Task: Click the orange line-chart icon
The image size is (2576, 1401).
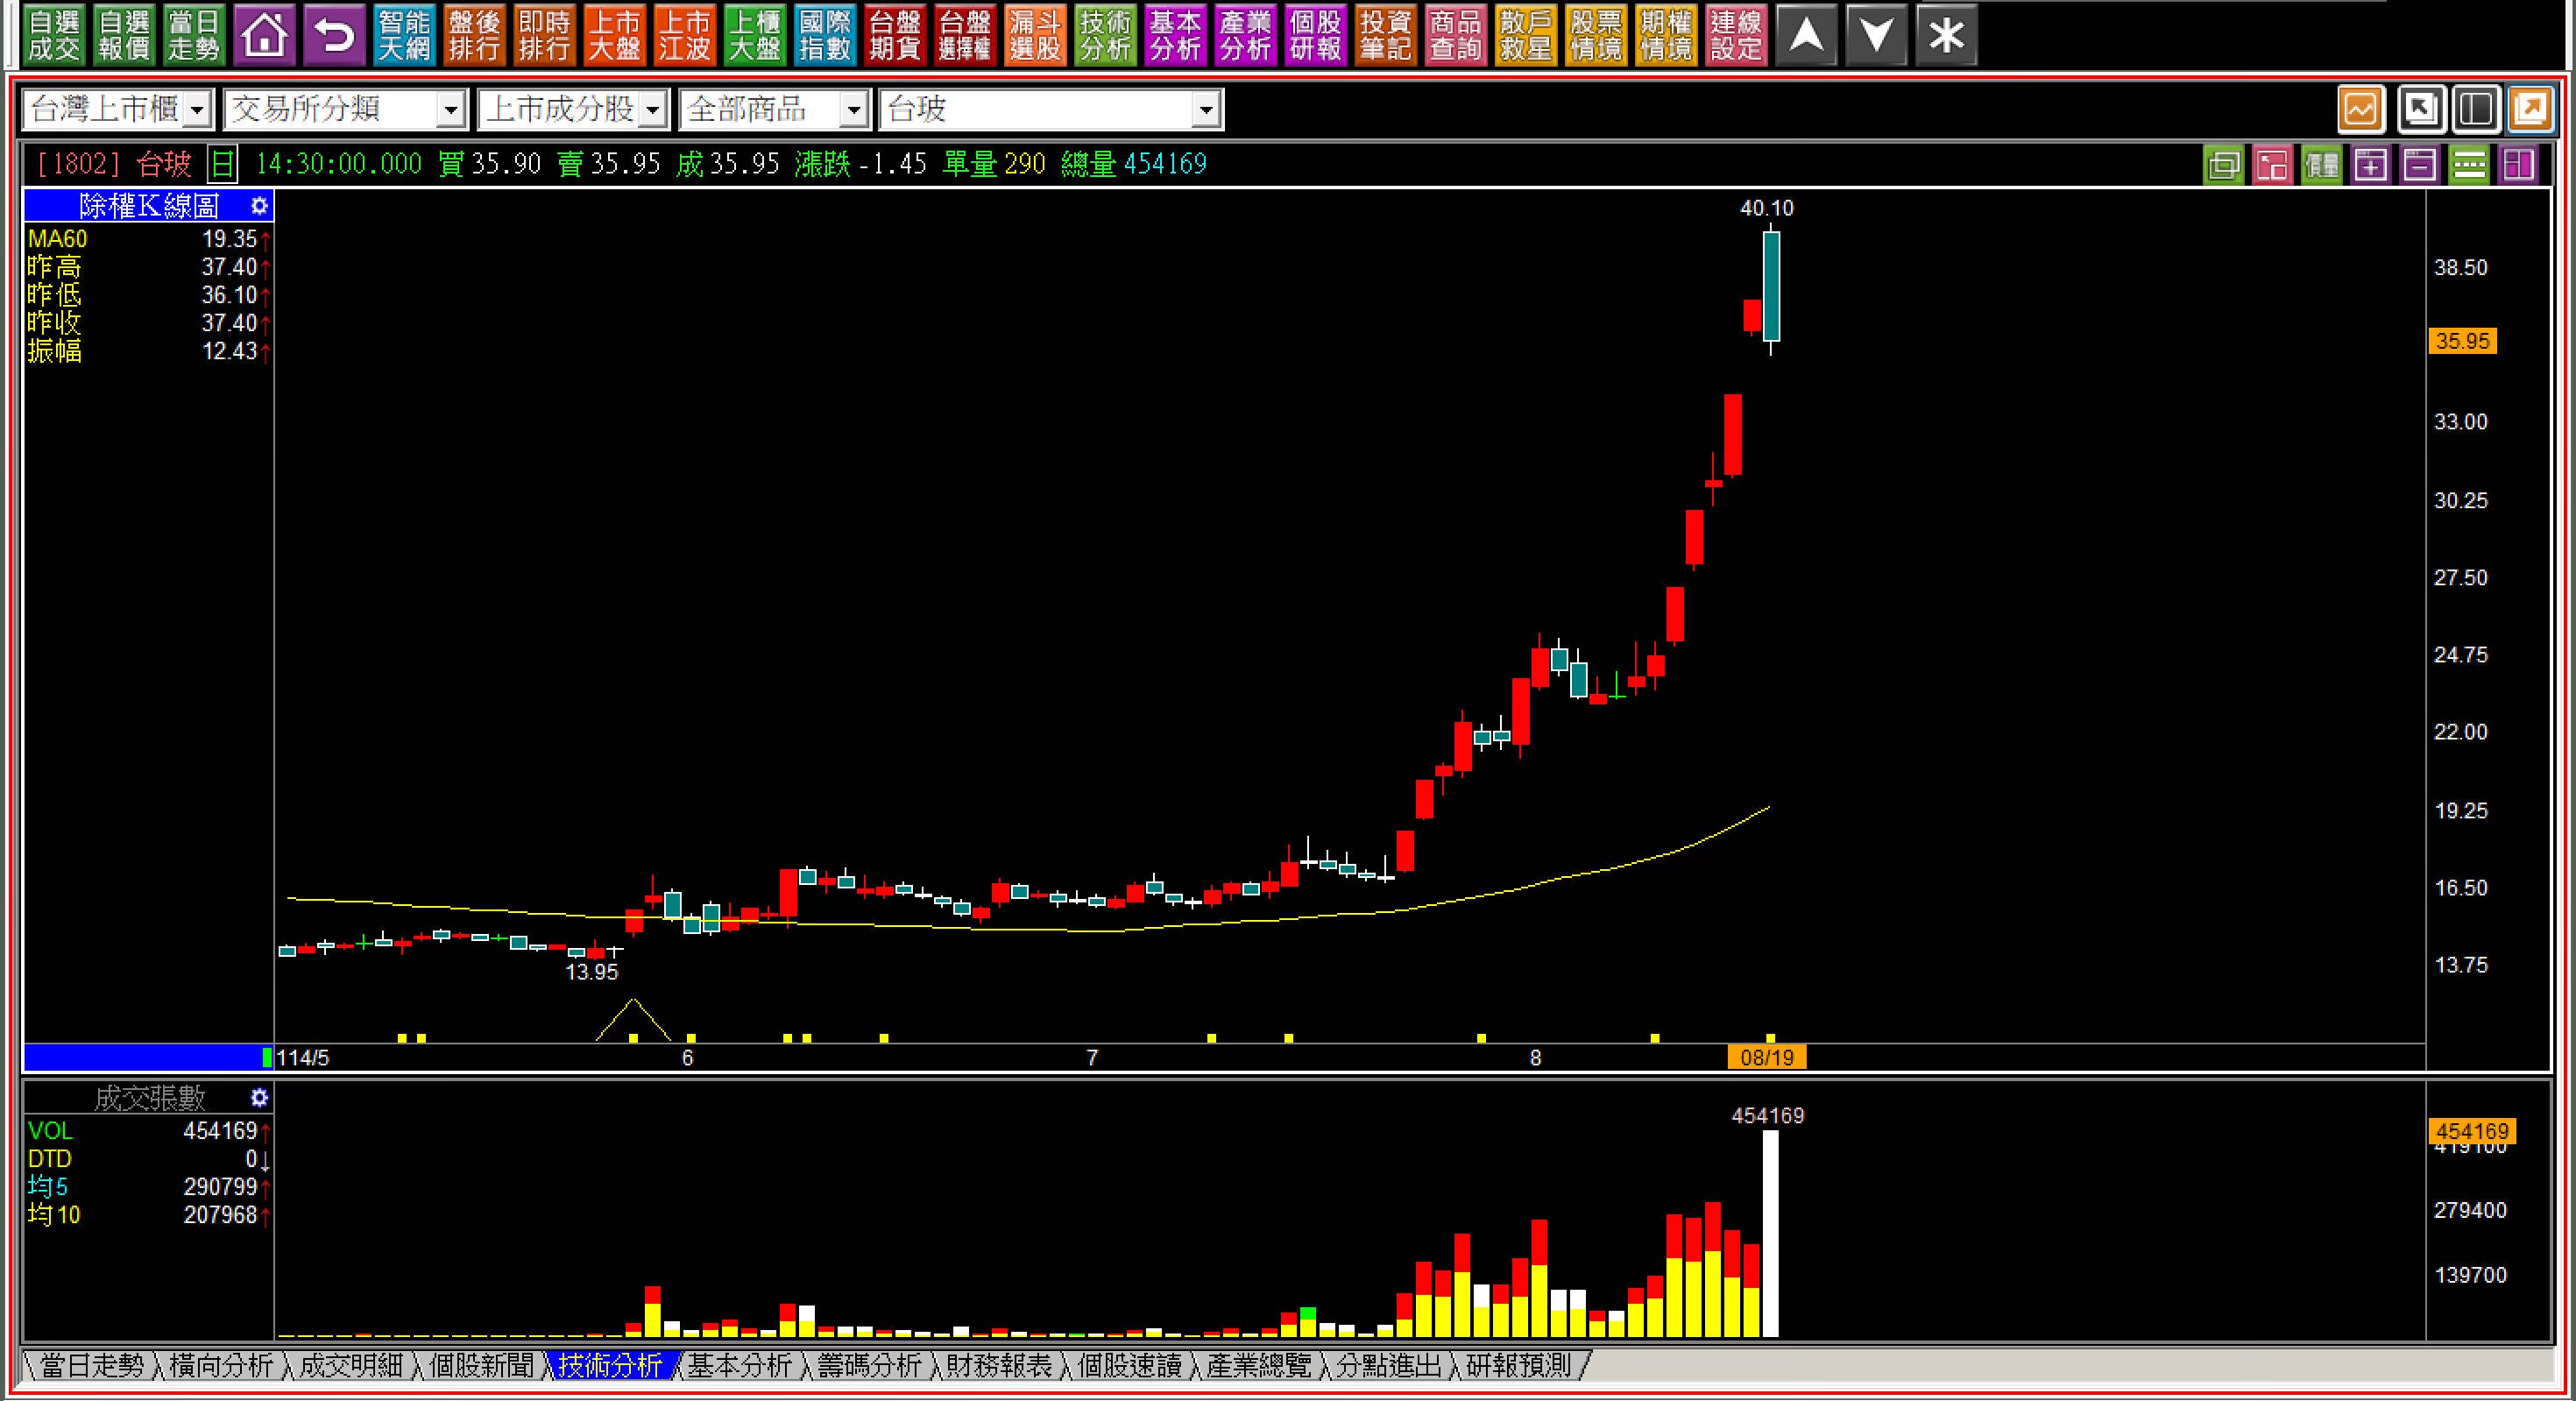Action: click(2361, 109)
